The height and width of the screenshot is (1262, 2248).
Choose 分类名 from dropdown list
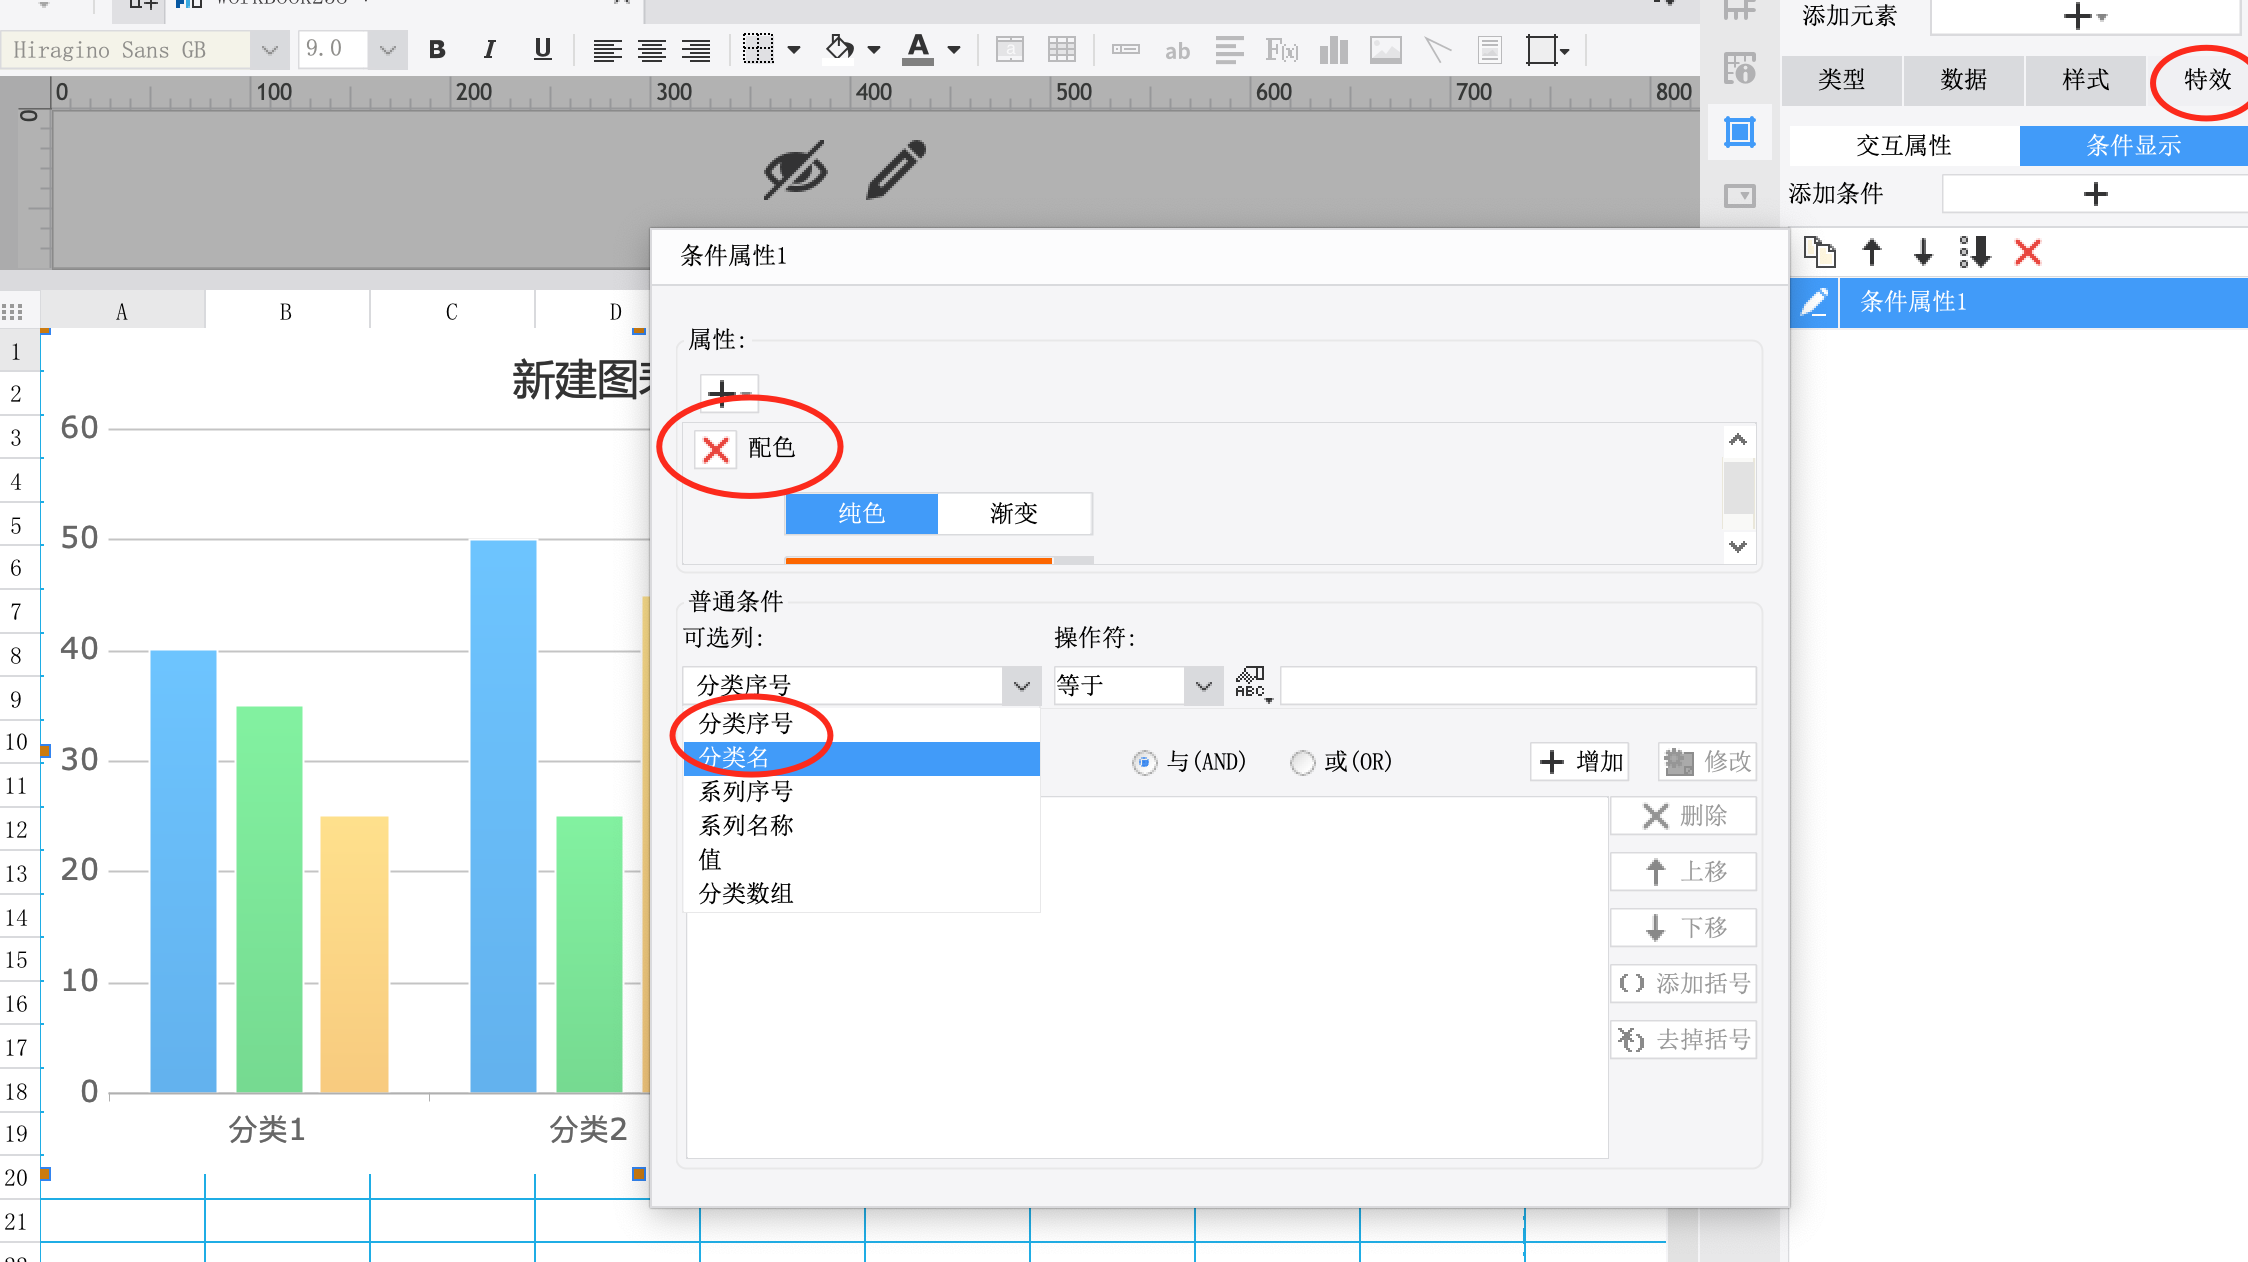861,758
